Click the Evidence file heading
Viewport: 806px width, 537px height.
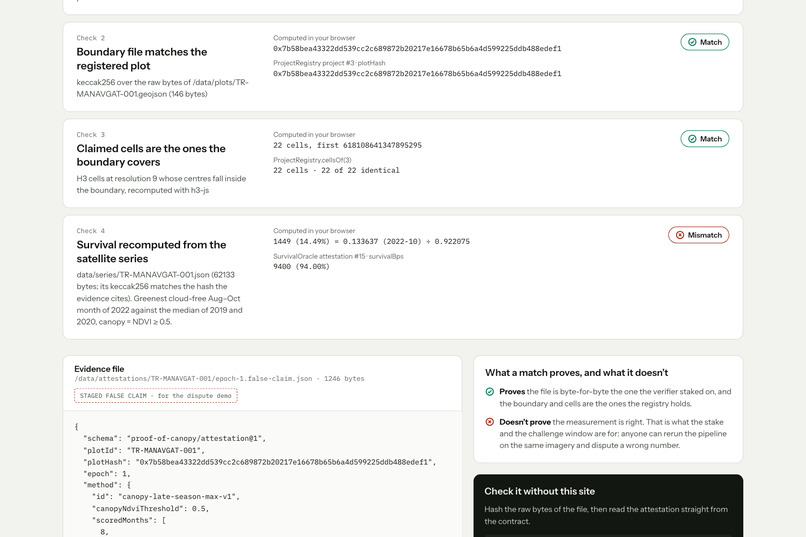99,368
